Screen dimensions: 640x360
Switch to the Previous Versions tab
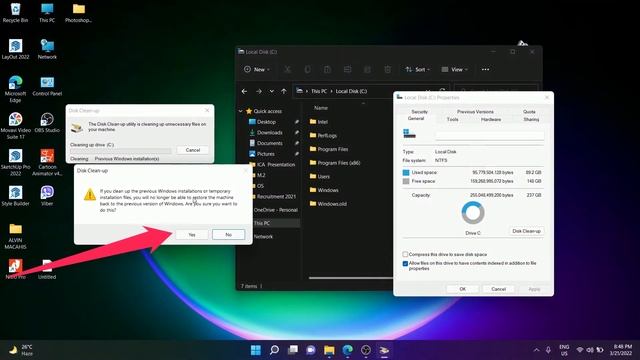[x=475, y=111]
